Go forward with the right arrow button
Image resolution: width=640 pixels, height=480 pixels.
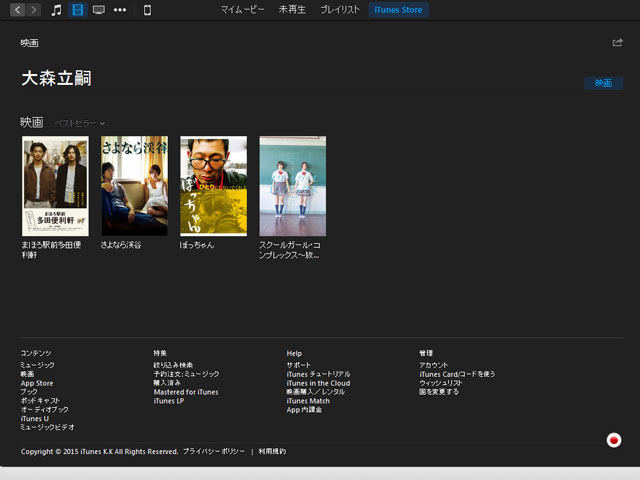(x=33, y=10)
